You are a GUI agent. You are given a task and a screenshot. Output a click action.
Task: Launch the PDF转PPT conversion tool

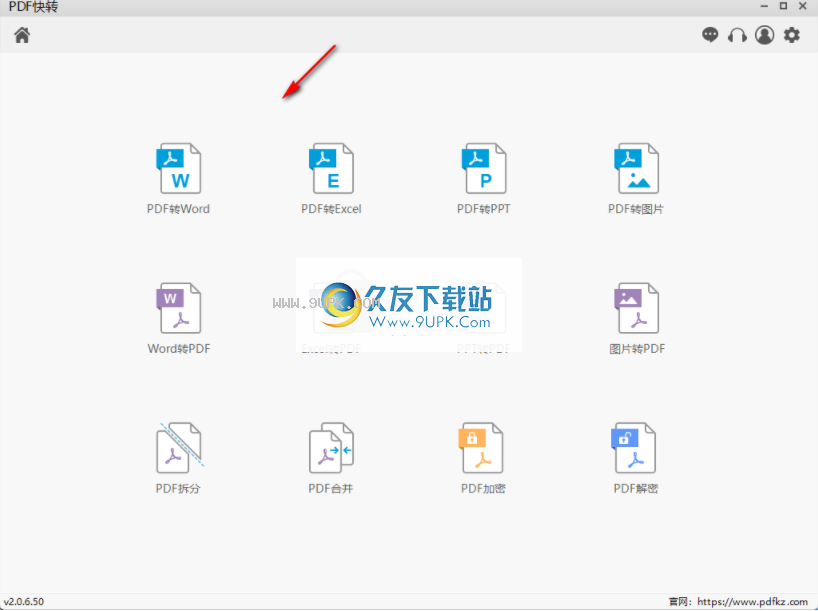coord(484,179)
